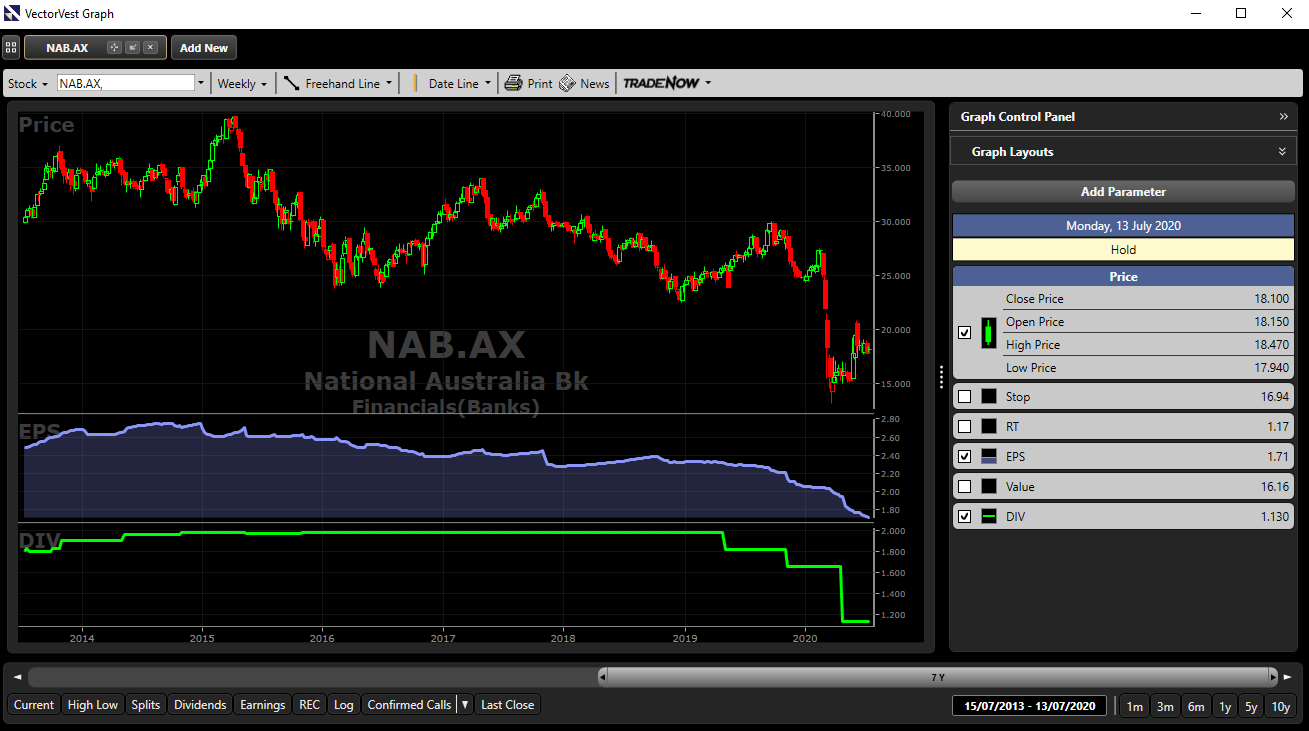The height and width of the screenshot is (731, 1309).
Task: Toggle the Last Close button
Action: click(507, 705)
